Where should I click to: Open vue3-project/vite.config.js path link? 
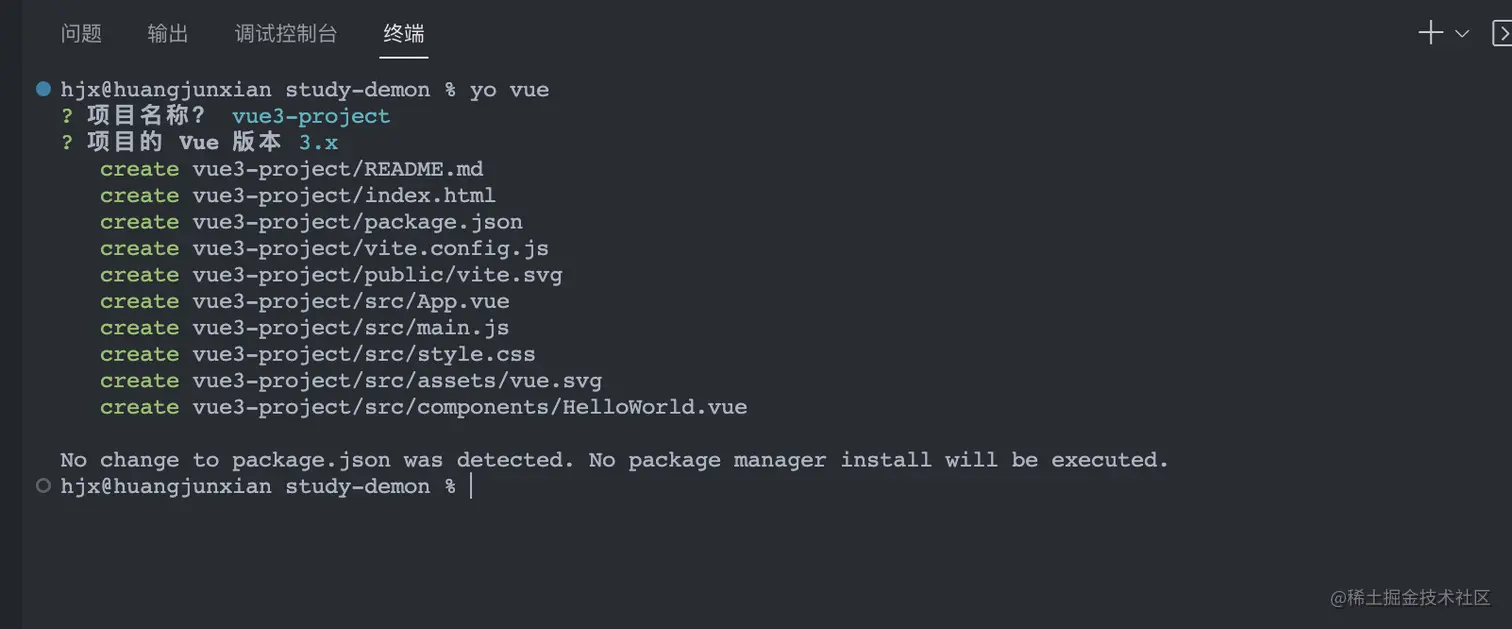pyautogui.click(x=371, y=248)
